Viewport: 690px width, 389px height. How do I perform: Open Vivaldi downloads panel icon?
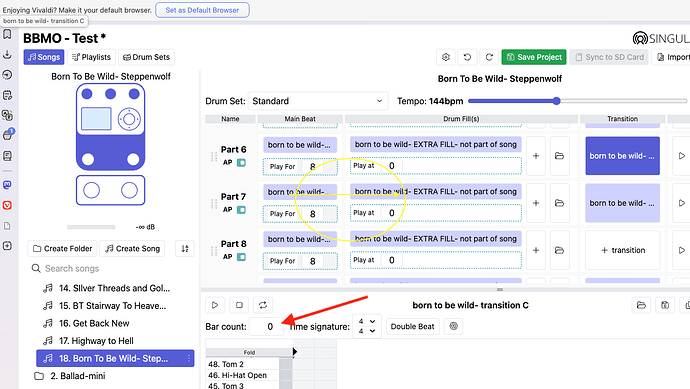tap(7, 55)
